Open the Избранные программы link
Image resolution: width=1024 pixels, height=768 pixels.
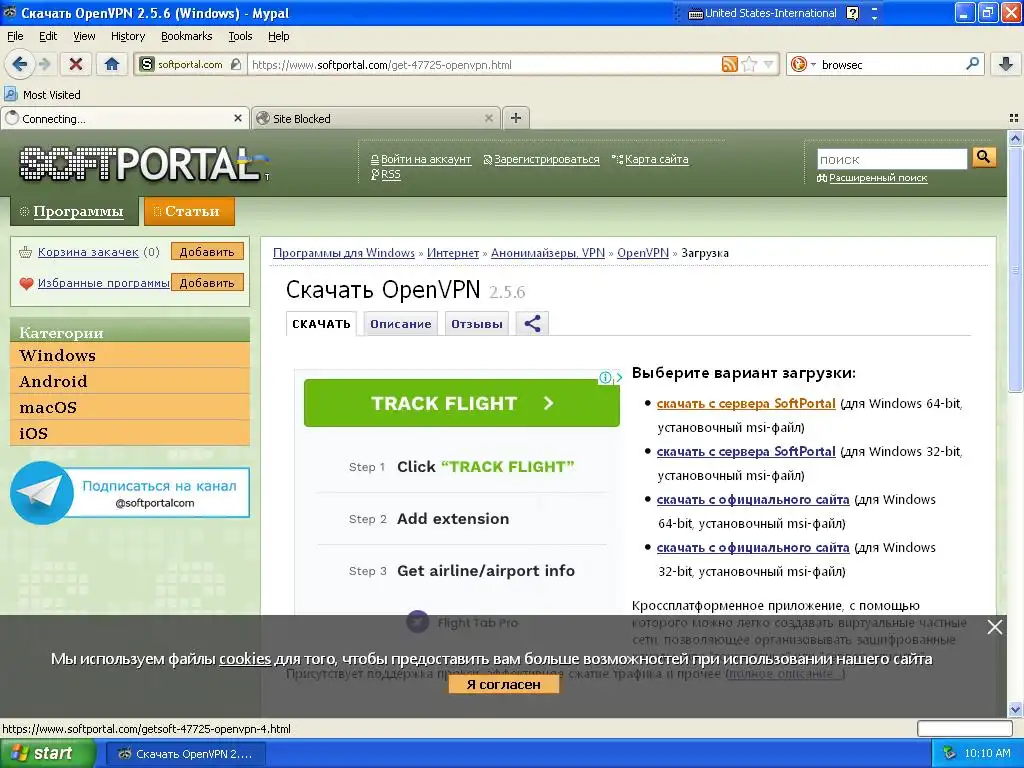[103, 283]
